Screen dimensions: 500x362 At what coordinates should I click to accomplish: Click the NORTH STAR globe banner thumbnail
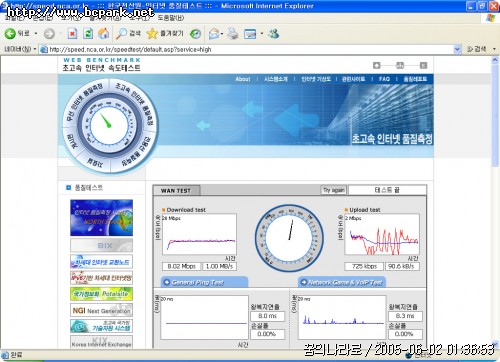tap(101, 218)
